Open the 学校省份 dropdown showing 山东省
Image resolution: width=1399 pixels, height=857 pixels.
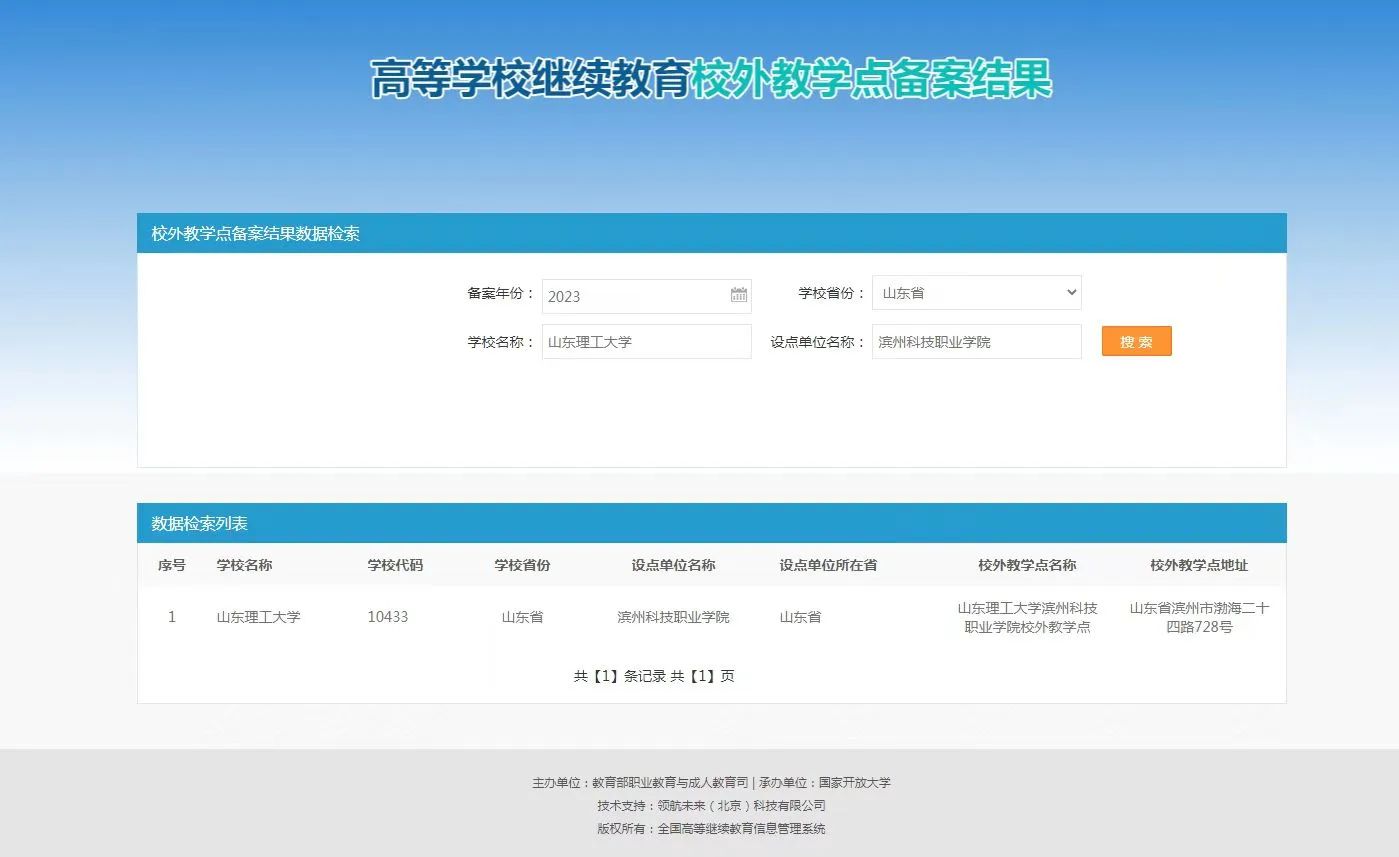pos(976,293)
